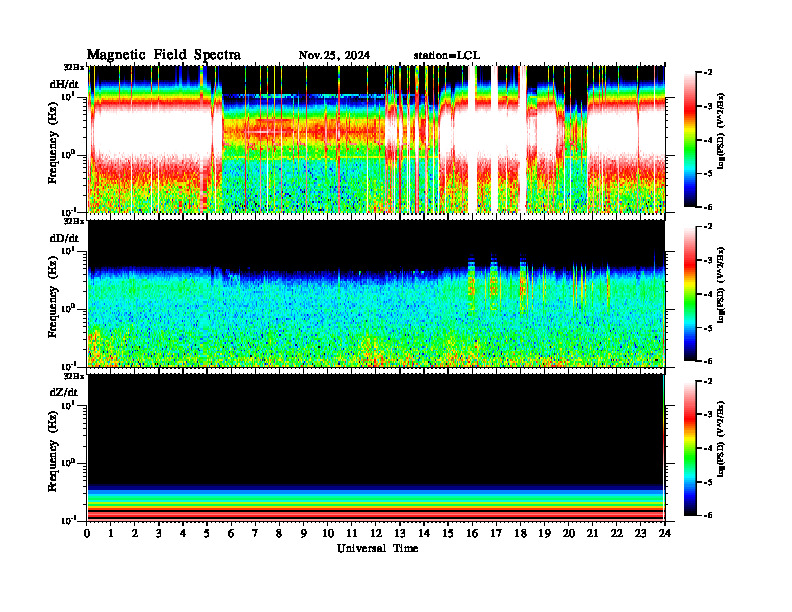Click hour 18 tick label on the time axis
The height and width of the screenshot is (612, 792).
click(x=520, y=533)
